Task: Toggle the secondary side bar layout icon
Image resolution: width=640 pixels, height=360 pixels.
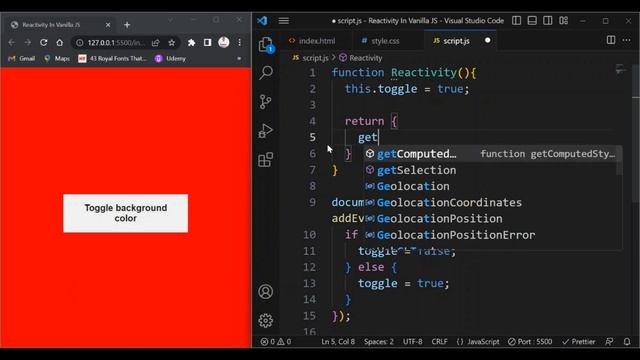Action: coord(548,20)
